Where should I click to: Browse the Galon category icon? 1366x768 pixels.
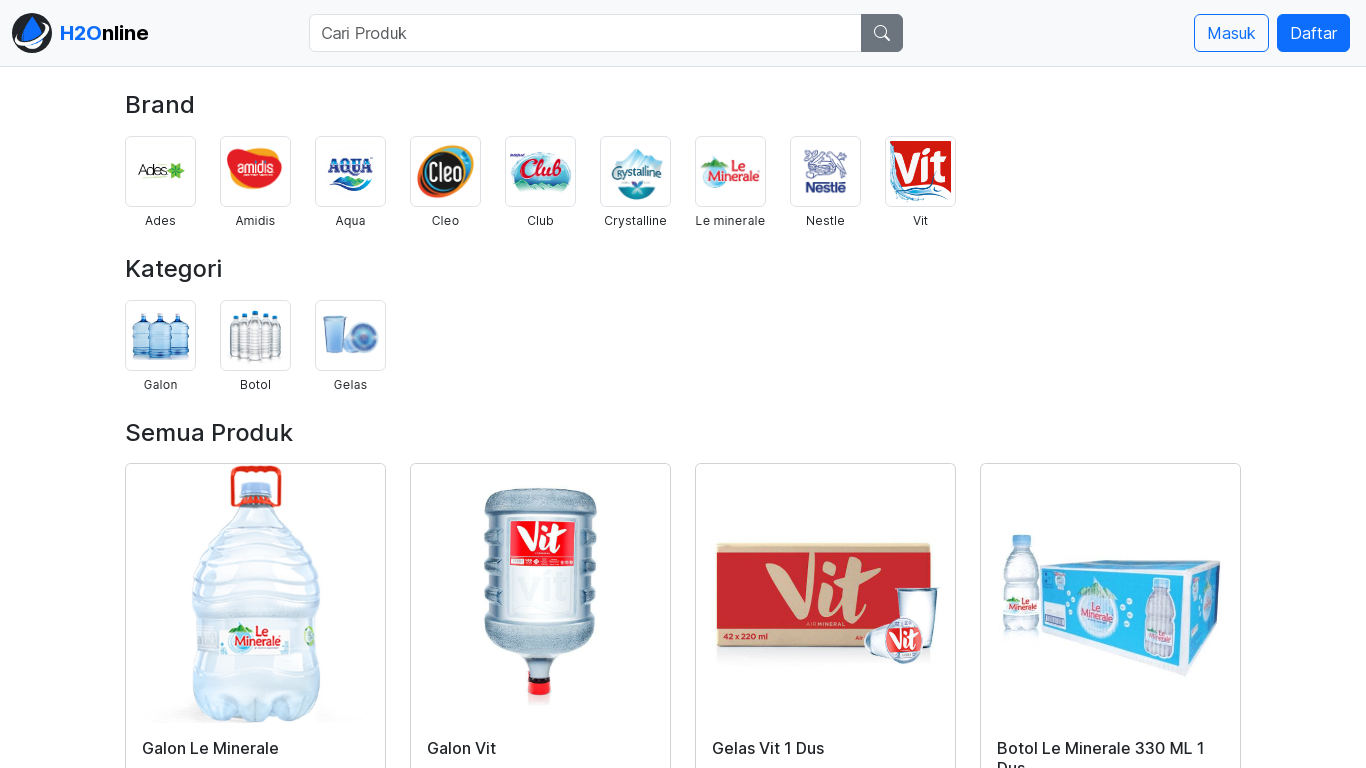[160, 335]
